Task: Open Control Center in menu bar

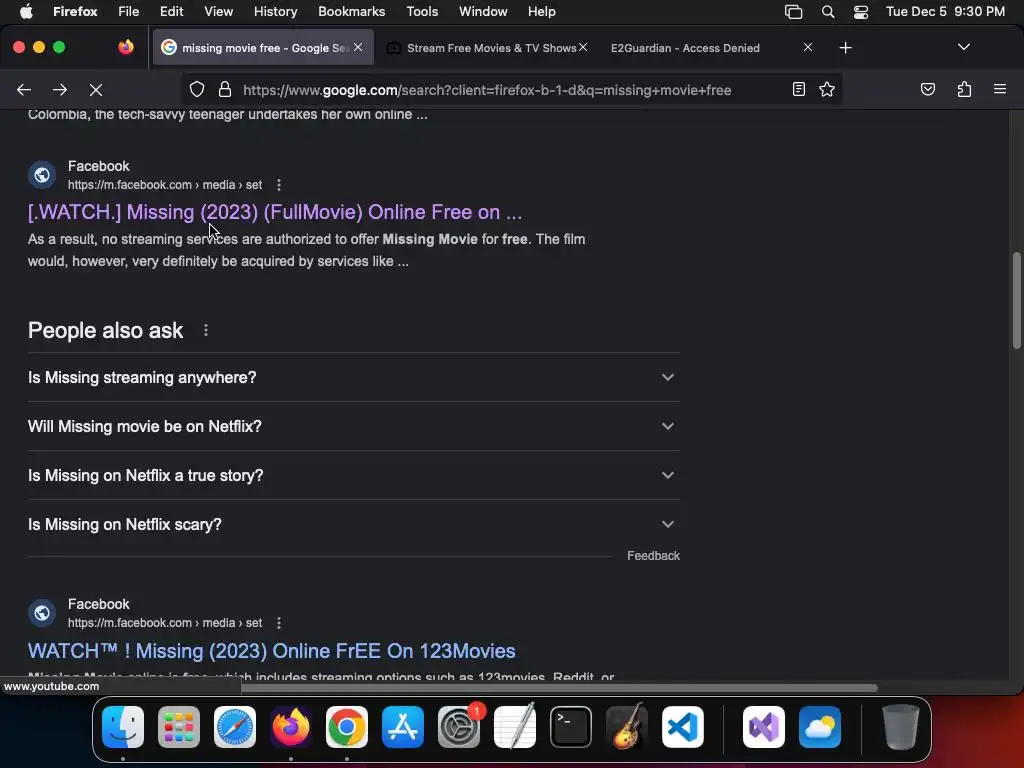Action: pos(861,11)
